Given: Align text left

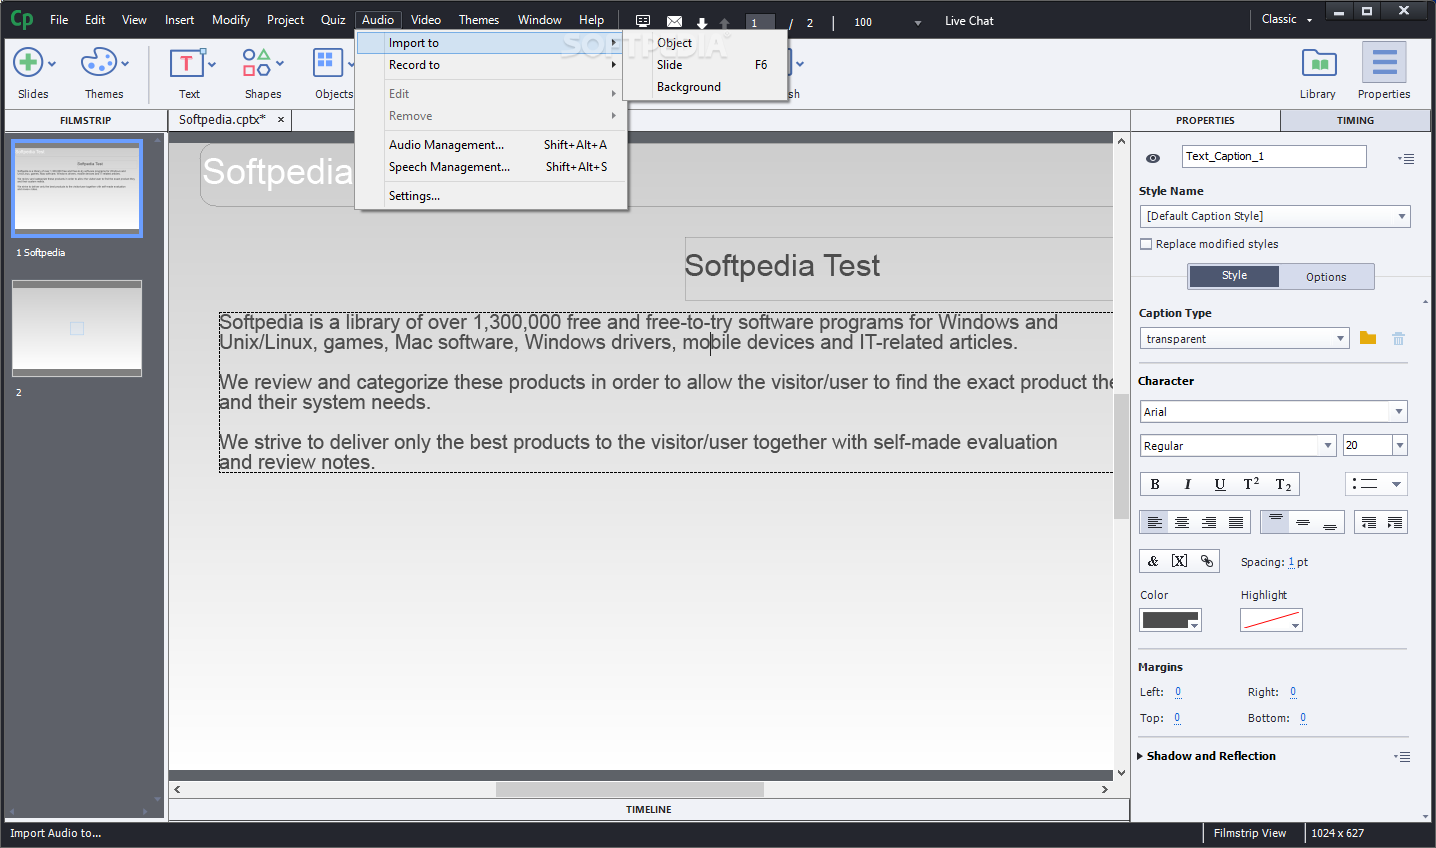Looking at the screenshot, I should pos(1154,522).
